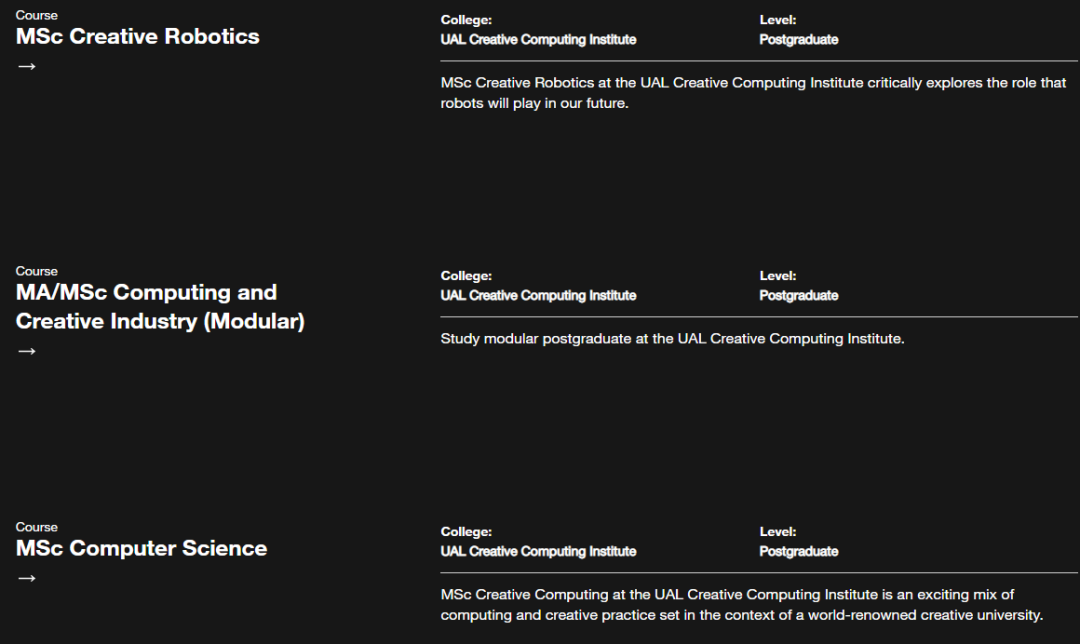Click the 'Study modular postgraduate' description text
The image size is (1080, 644).
(672, 339)
